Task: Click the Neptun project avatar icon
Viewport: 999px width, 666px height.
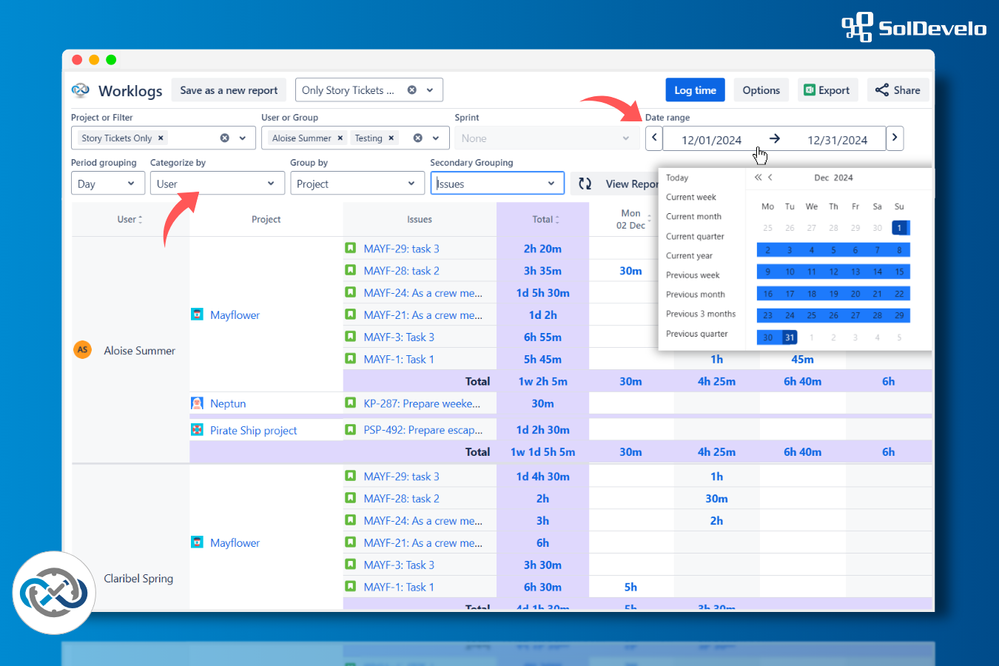Action: (197, 403)
